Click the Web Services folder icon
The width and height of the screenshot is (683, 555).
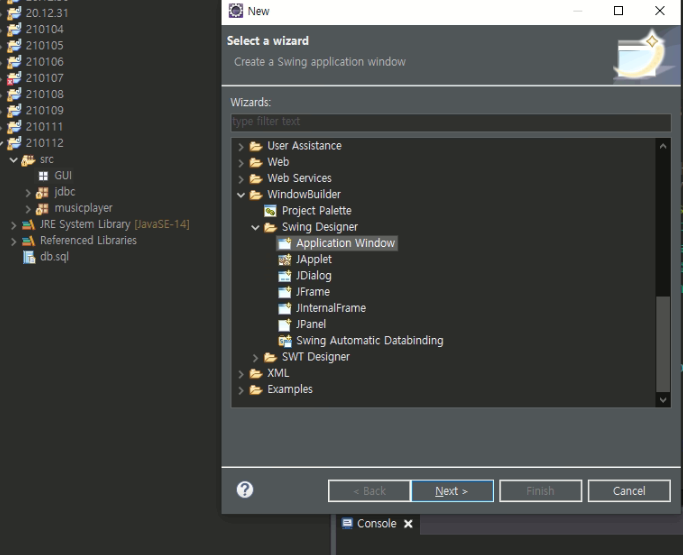pyautogui.click(x=256, y=179)
